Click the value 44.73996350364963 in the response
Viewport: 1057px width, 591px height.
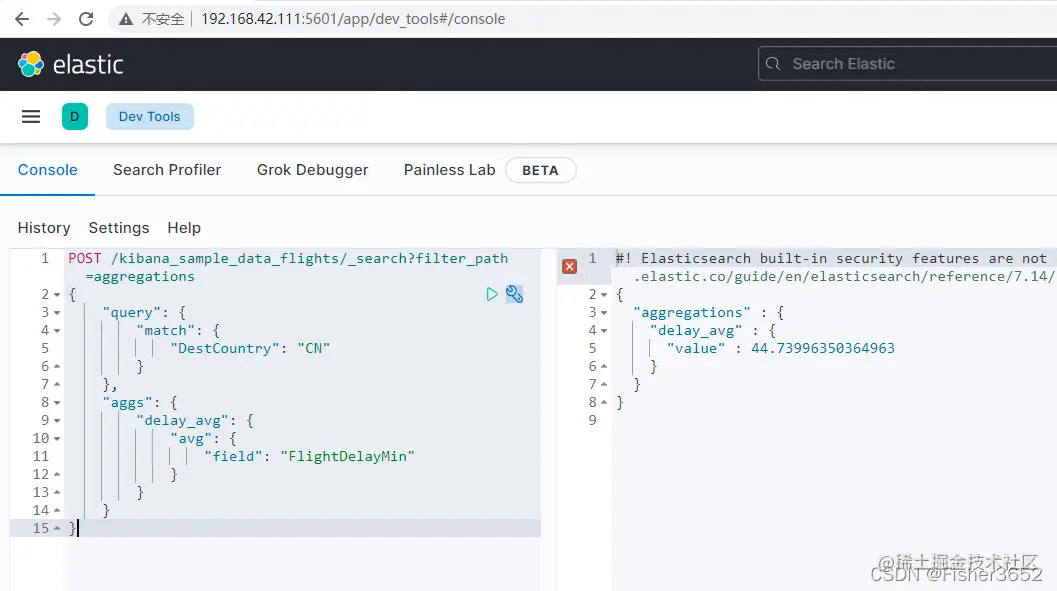point(823,348)
